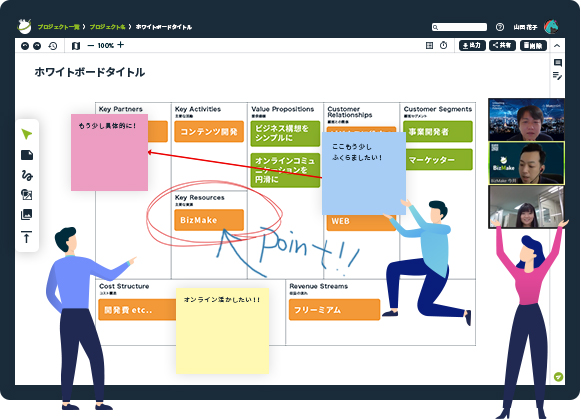The height and width of the screenshot is (419, 581).
Task: Click the large ホワイトボードタイトル board heading
Action: click(90, 72)
